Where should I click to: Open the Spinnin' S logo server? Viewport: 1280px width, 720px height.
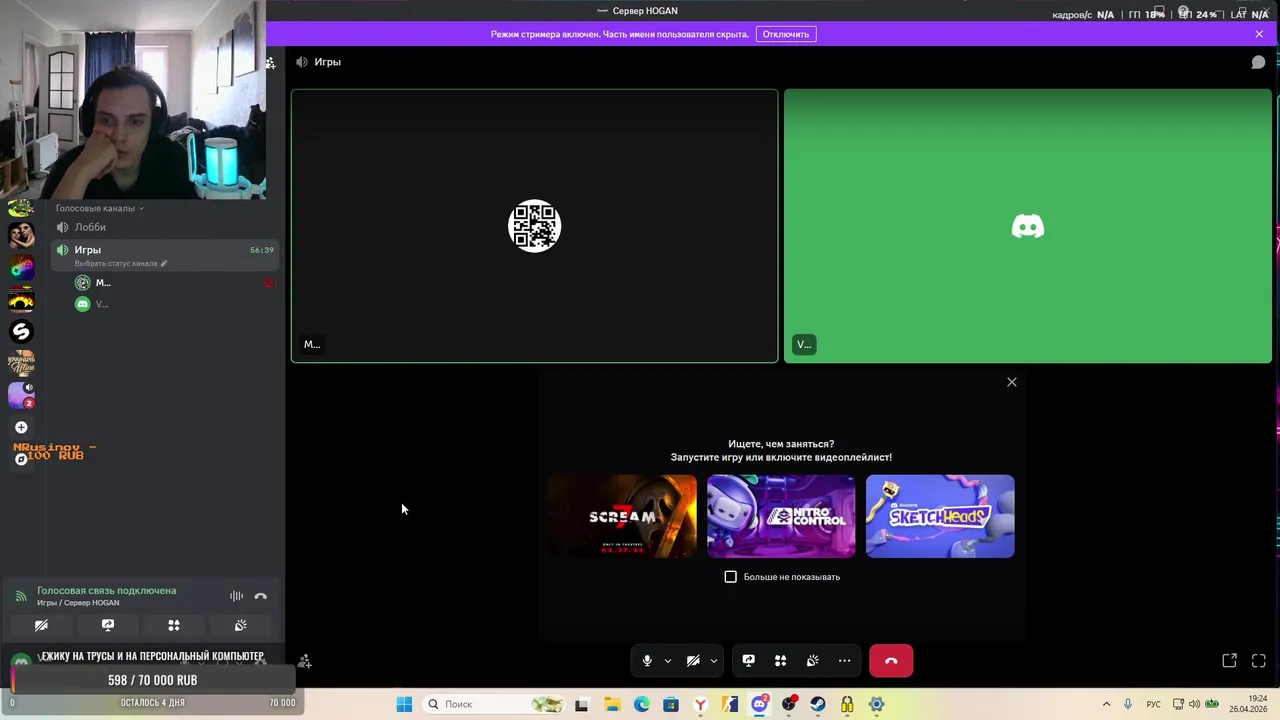point(21,331)
